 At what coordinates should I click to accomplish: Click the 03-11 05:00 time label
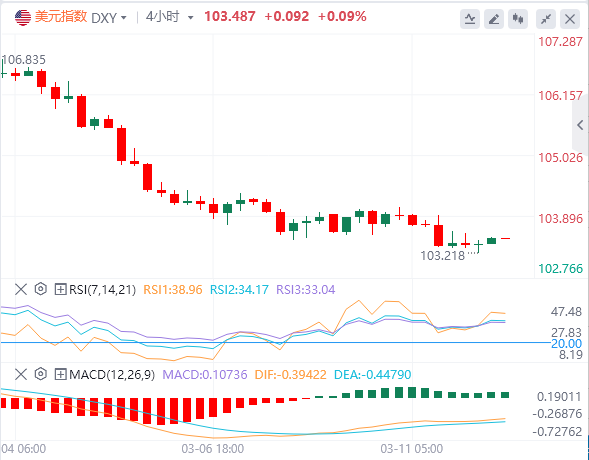[x=412, y=449]
